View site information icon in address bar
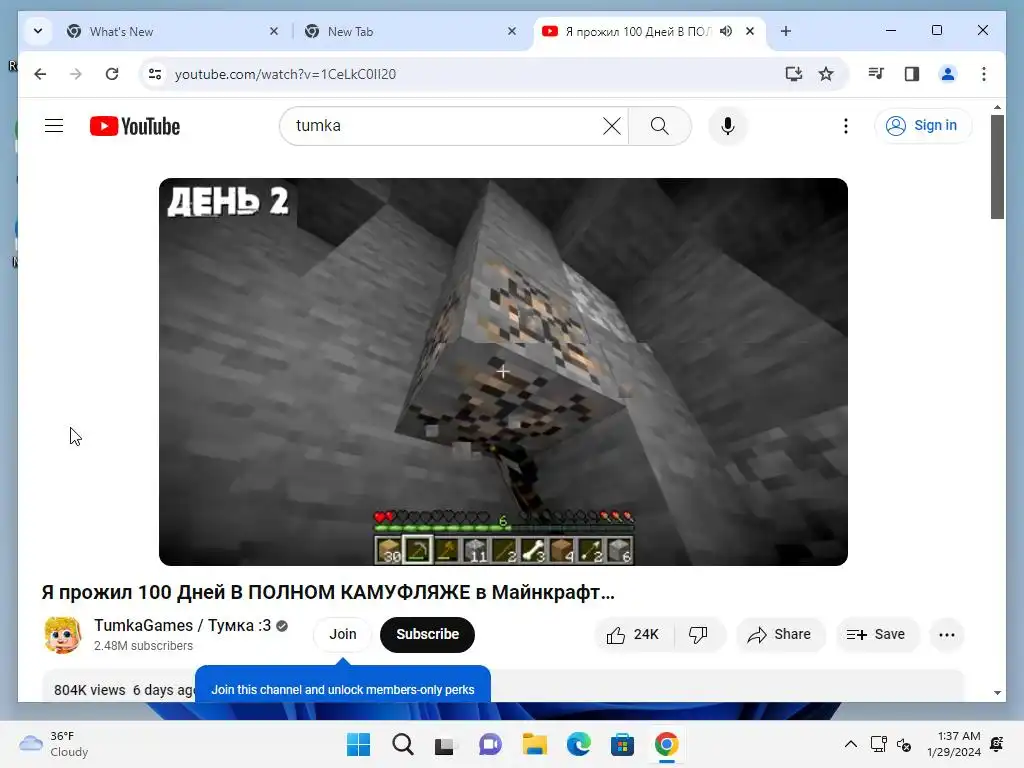The image size is (1024, 768). click(155, 74)
